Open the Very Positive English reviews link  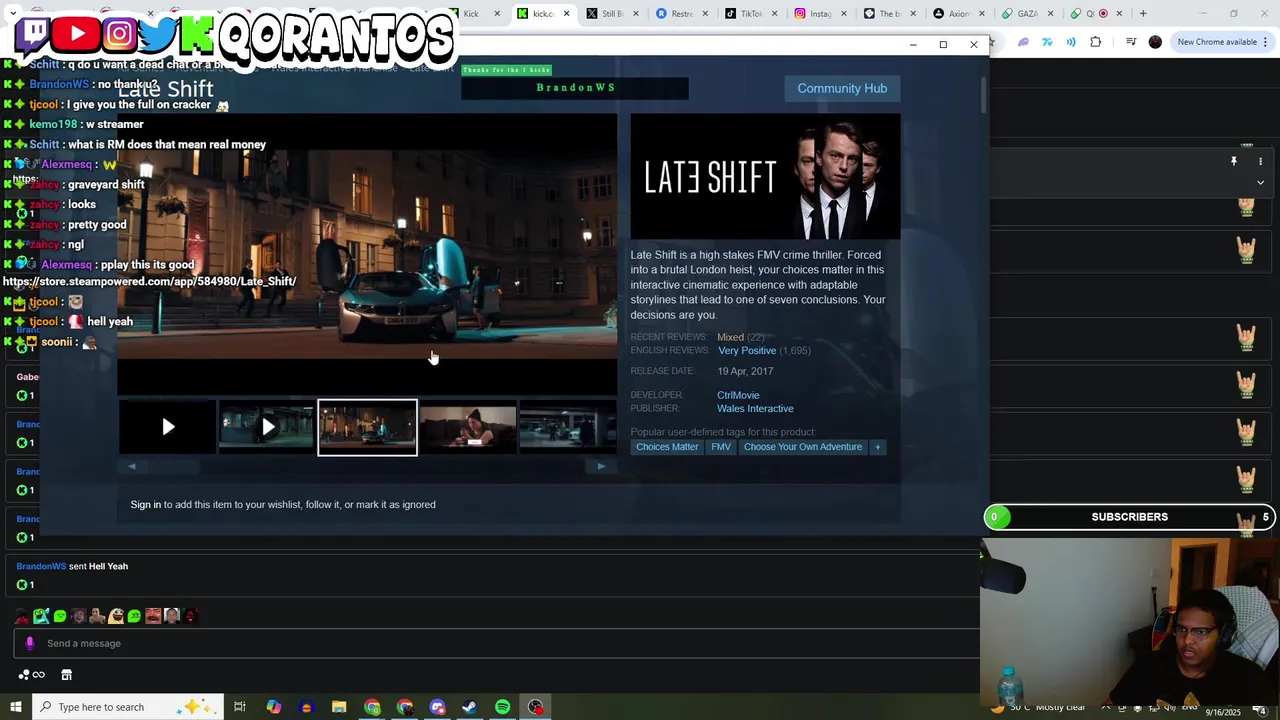point(747,351)
